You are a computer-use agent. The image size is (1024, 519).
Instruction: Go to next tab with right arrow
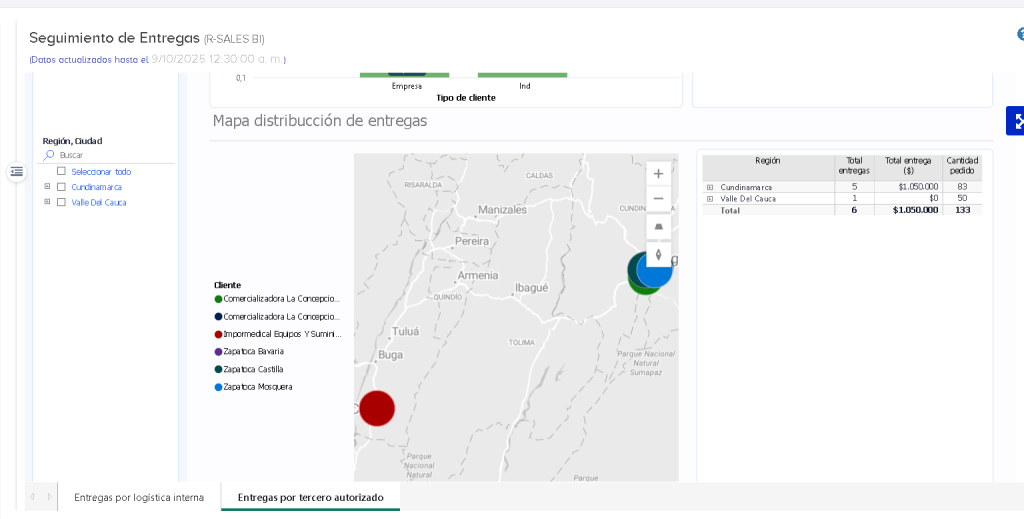point(50,497)
